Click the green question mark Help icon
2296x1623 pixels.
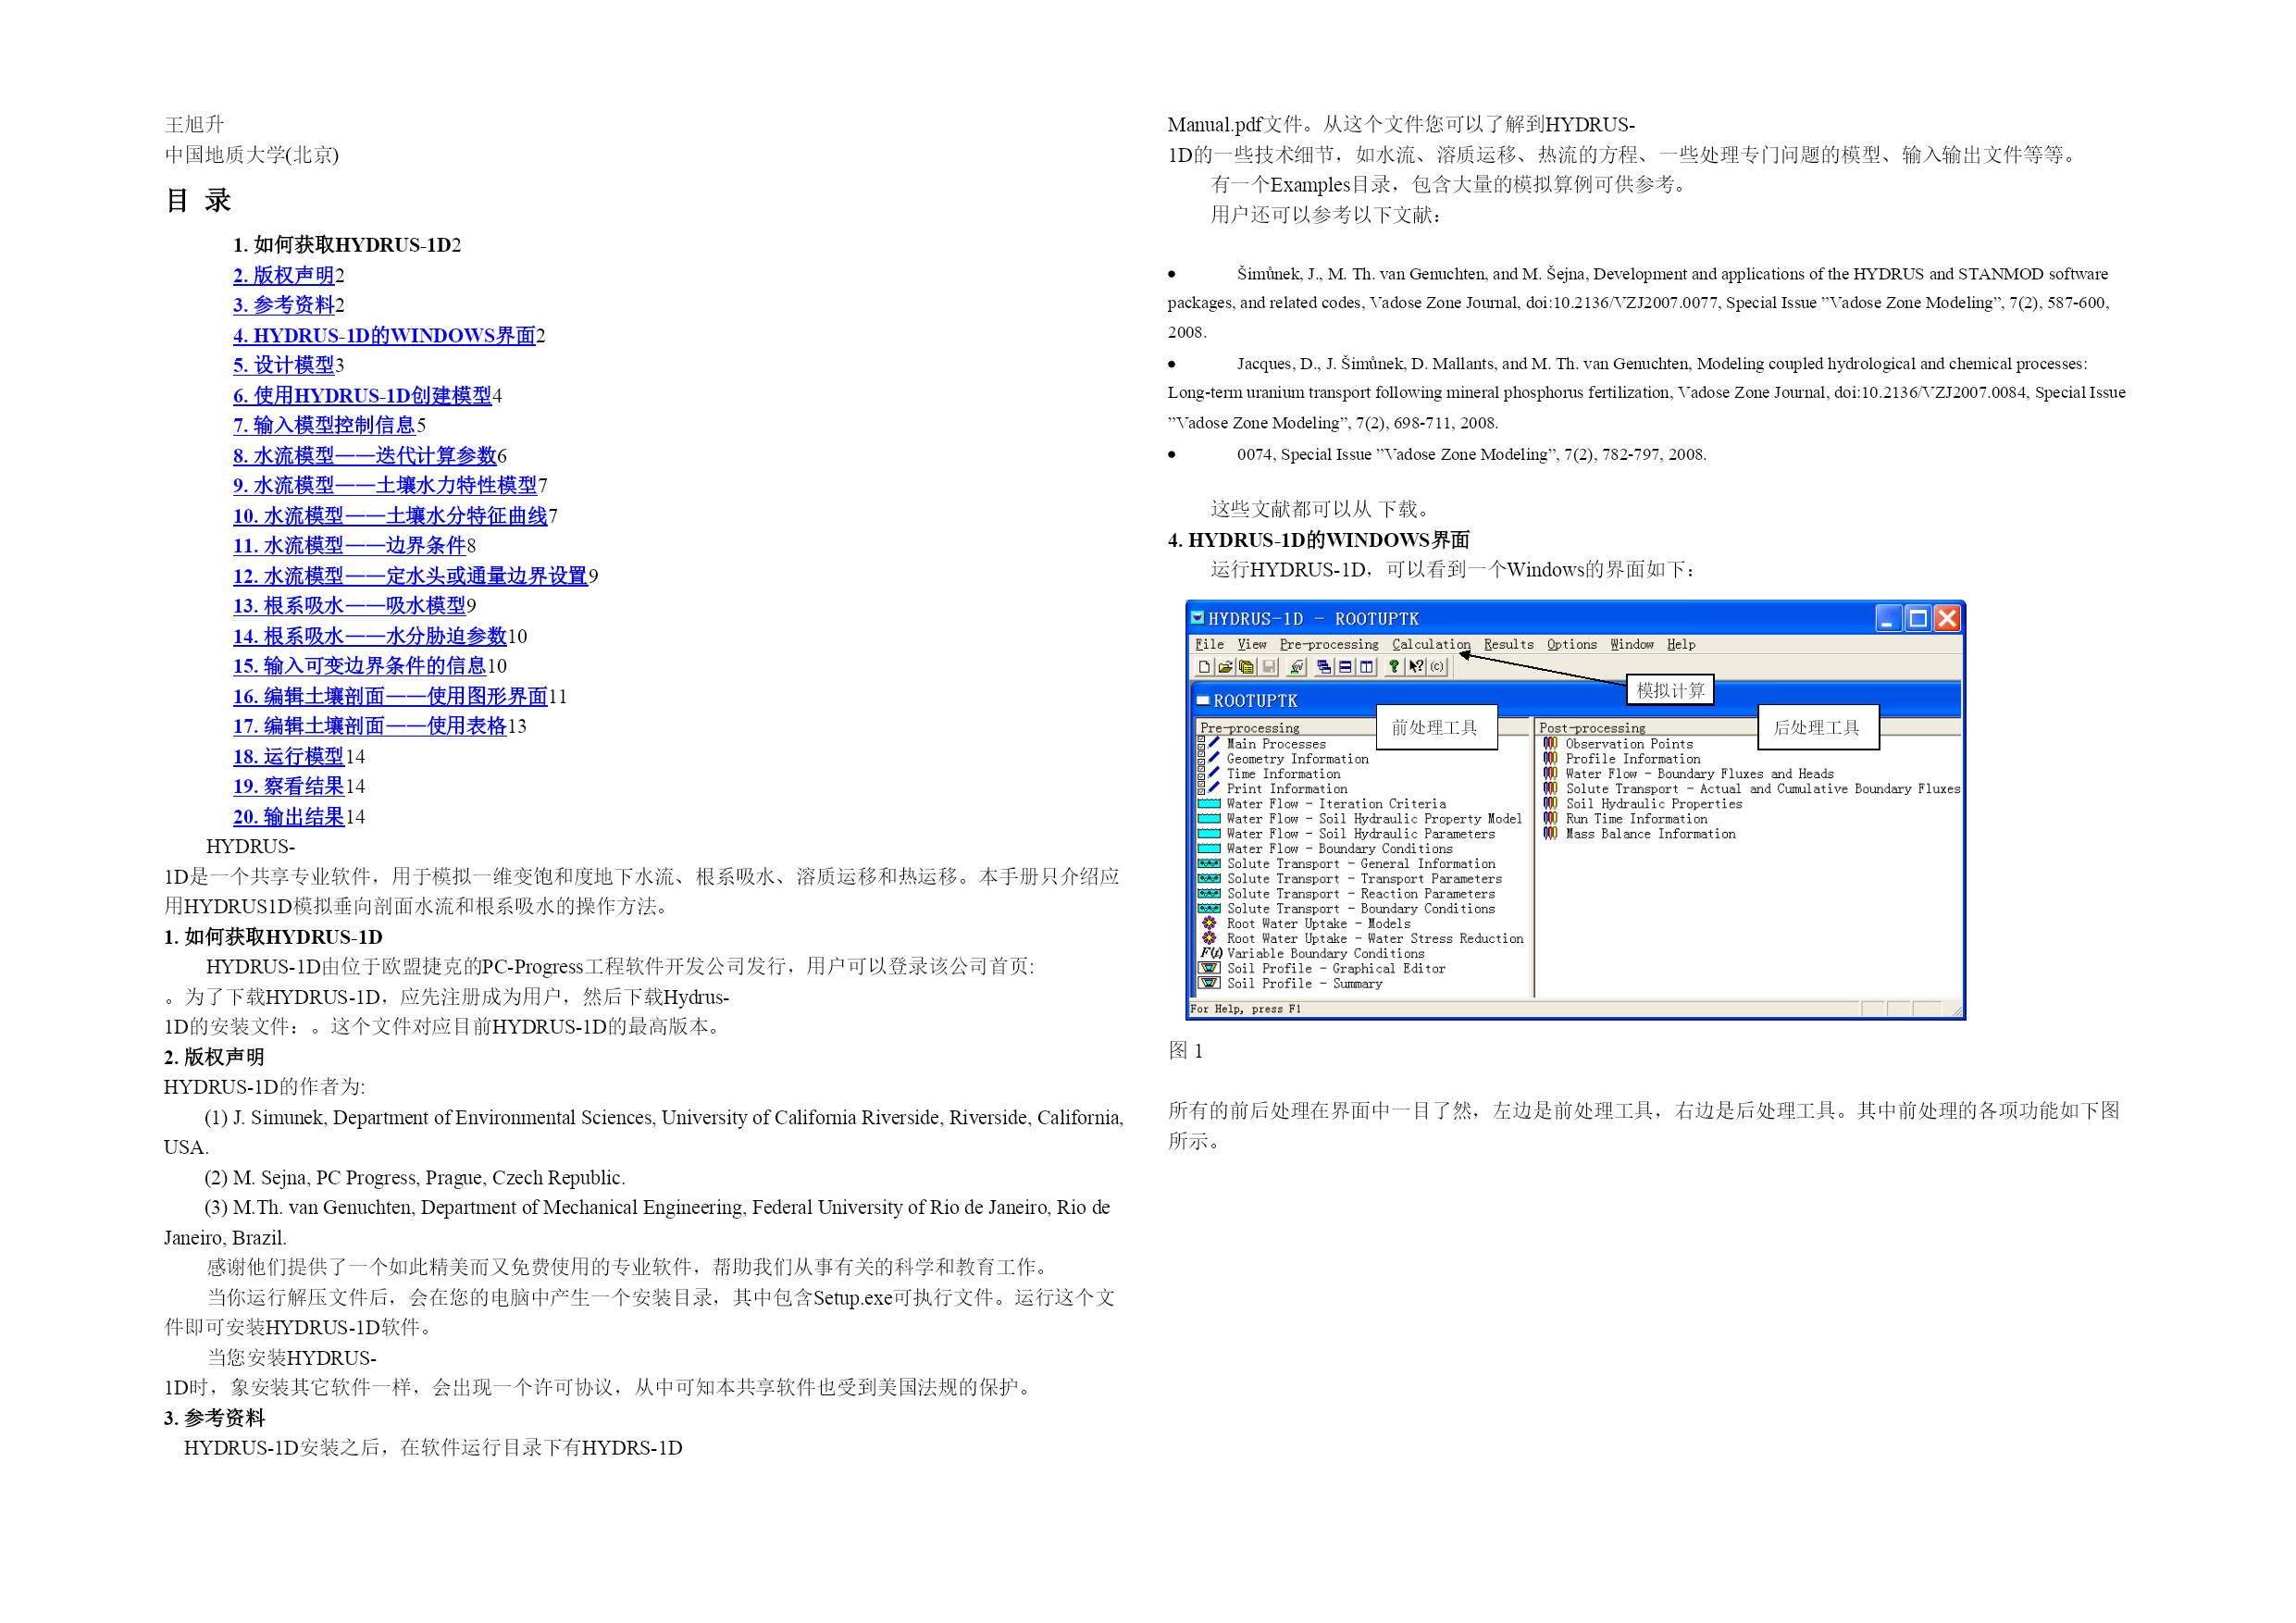point(1393,667)
